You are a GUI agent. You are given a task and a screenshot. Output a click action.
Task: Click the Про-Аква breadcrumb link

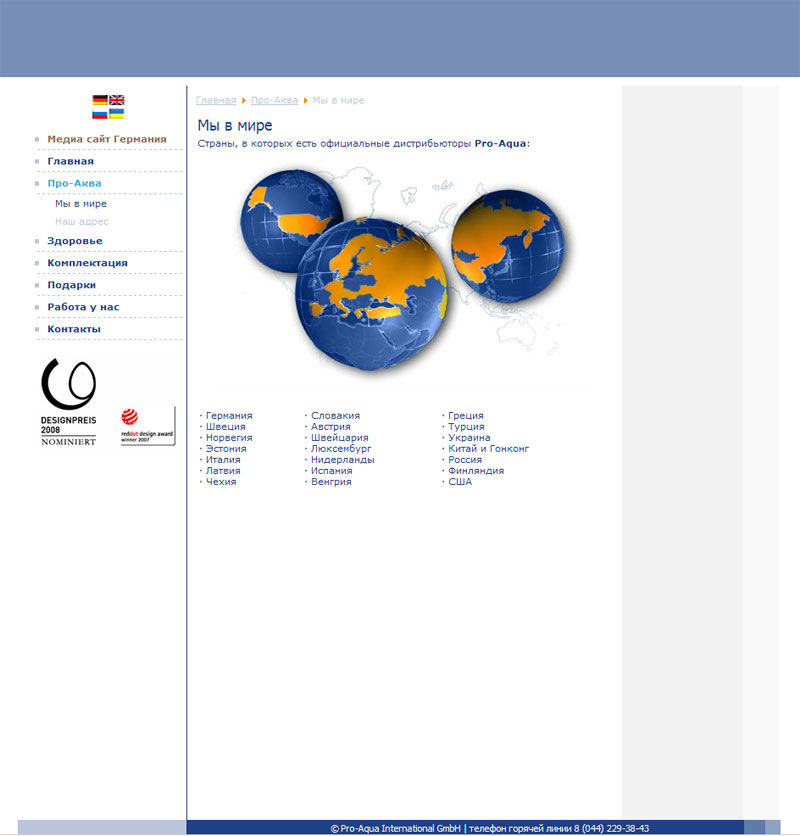tap(274, 100)
